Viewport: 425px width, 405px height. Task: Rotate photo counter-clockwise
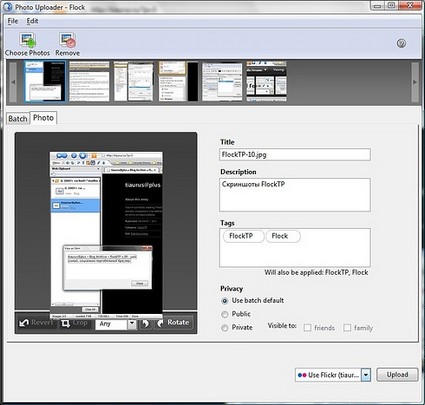(146, 323)
